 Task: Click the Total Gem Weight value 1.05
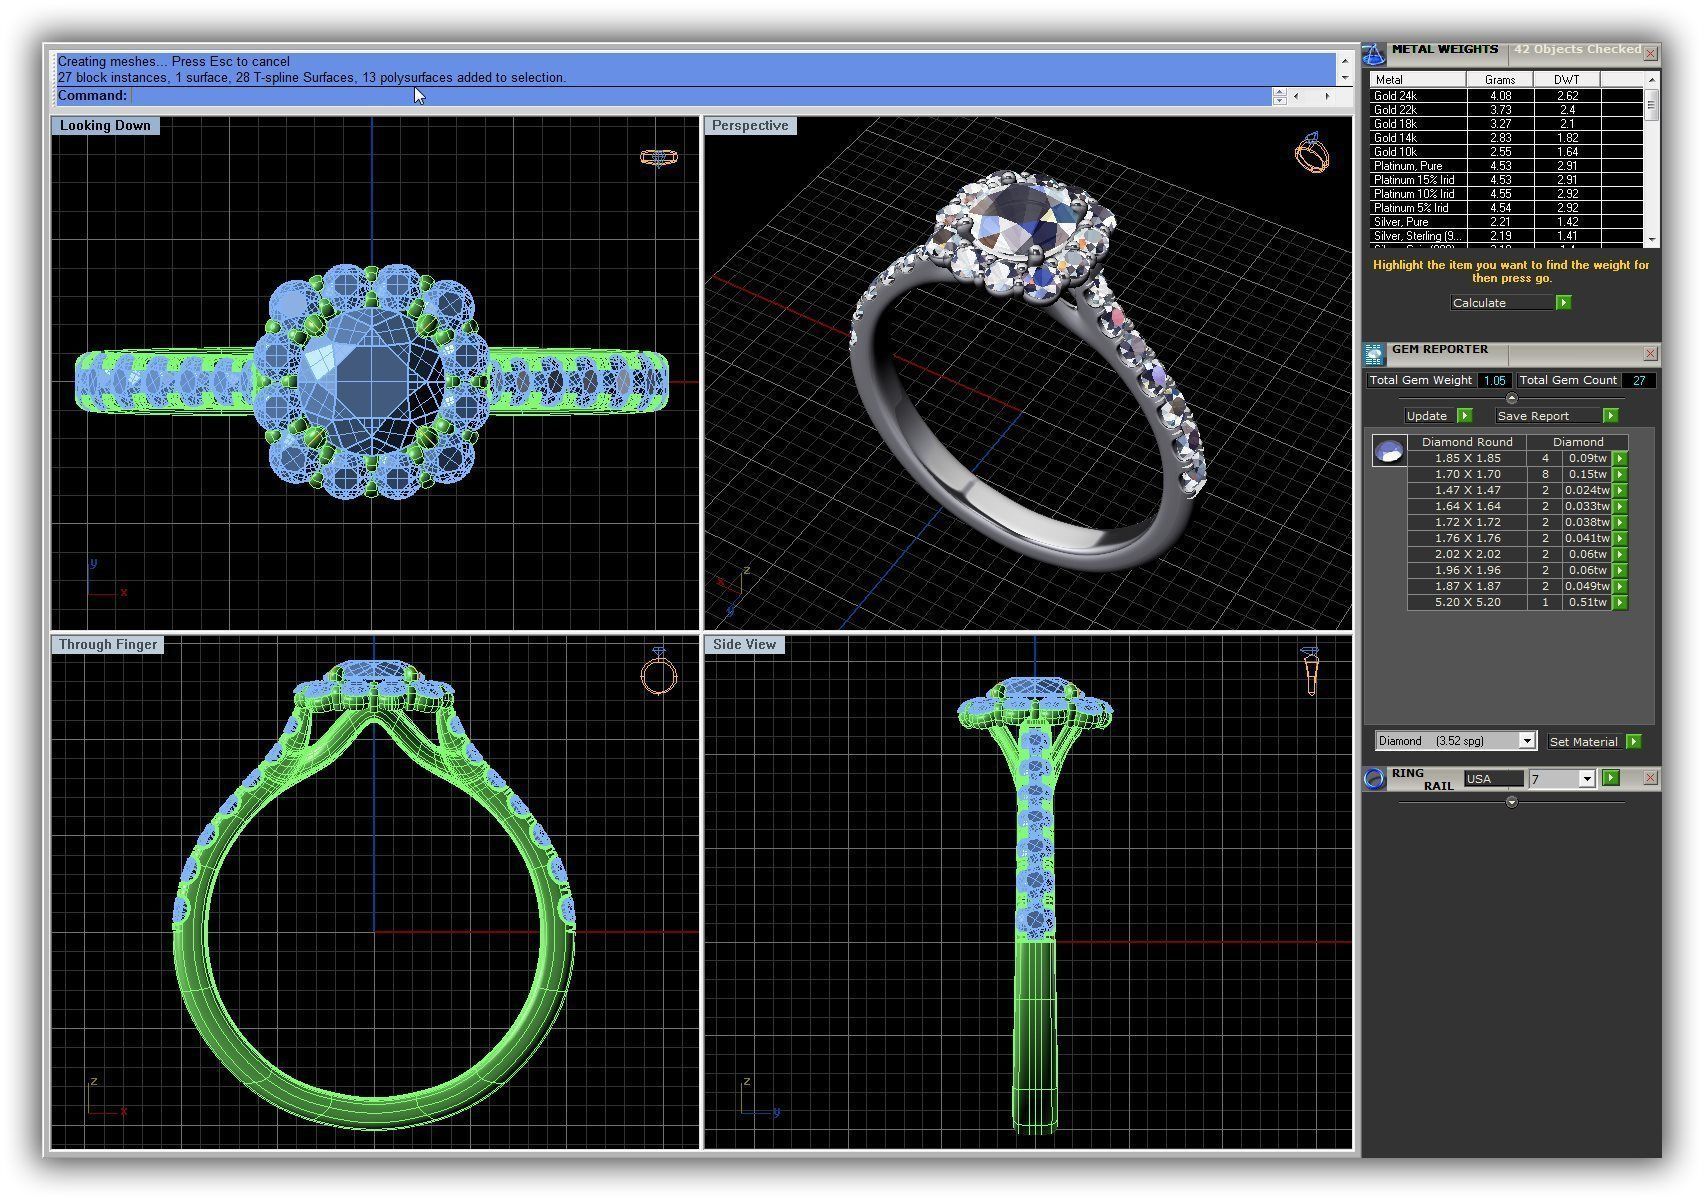click(x=1494, y=381)
